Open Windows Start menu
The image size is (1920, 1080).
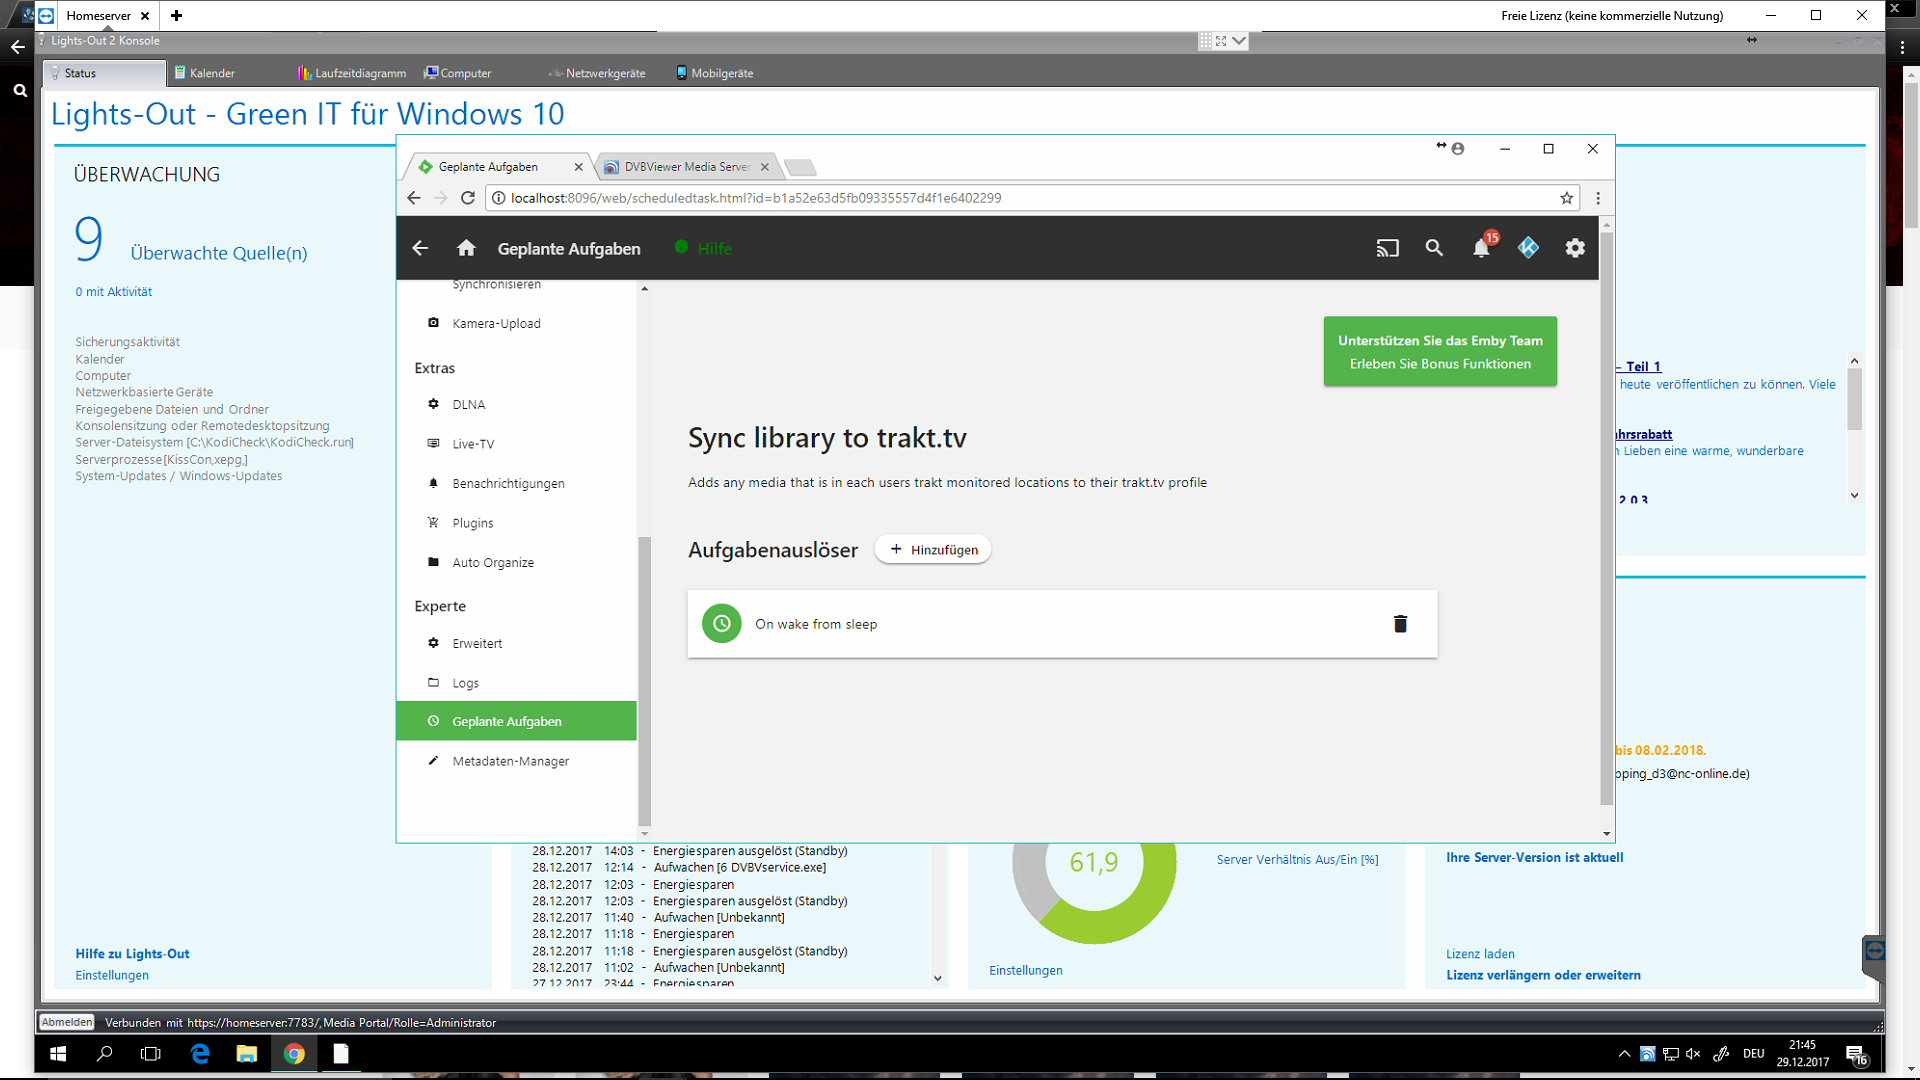[58, 1054]
